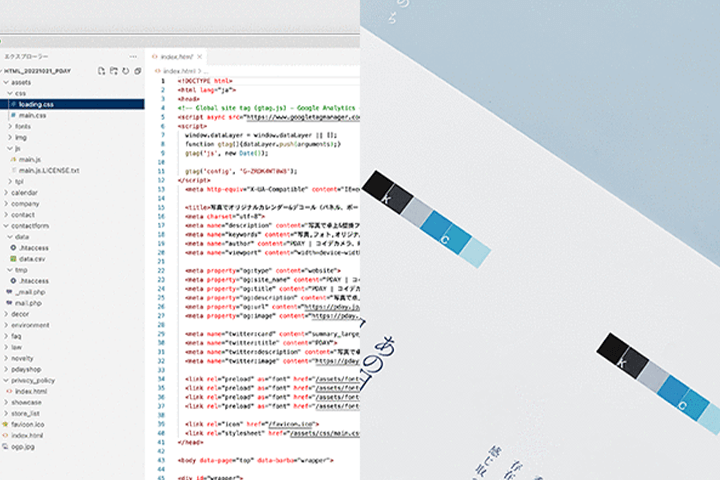Click the <!DOCTYPE html> text on line 1
This screenshot has height=480, width=720.
pyautogui.click(x=205, y=81)
